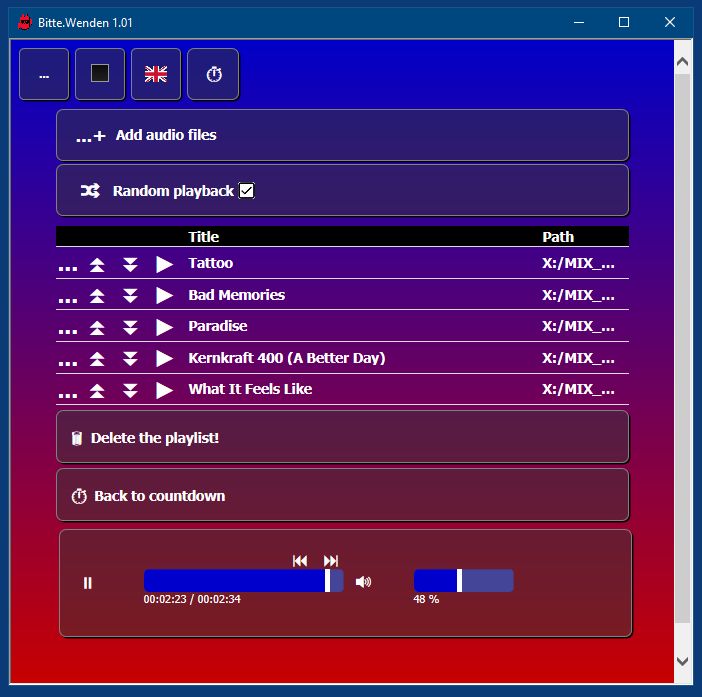702x697 pixels.
Task: Toggle the Random playback checkbox
Action: [x=246, y=191]
